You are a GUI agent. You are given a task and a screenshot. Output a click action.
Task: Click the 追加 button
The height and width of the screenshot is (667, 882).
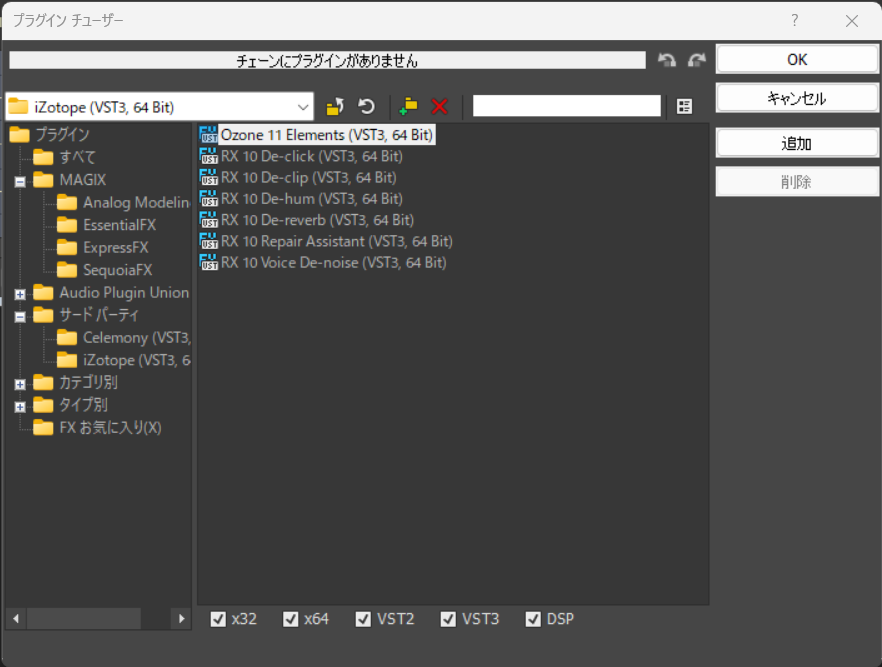(796, 143)
